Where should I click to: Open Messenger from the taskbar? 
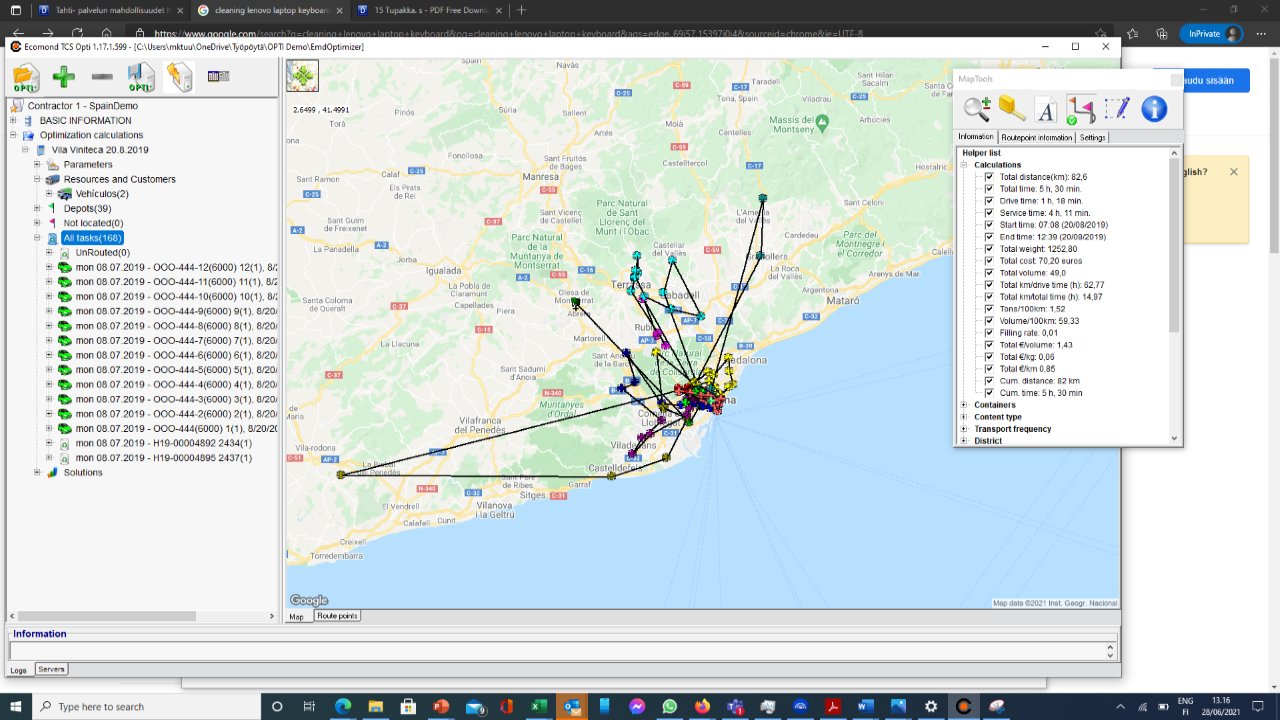(x=637, y=706)
